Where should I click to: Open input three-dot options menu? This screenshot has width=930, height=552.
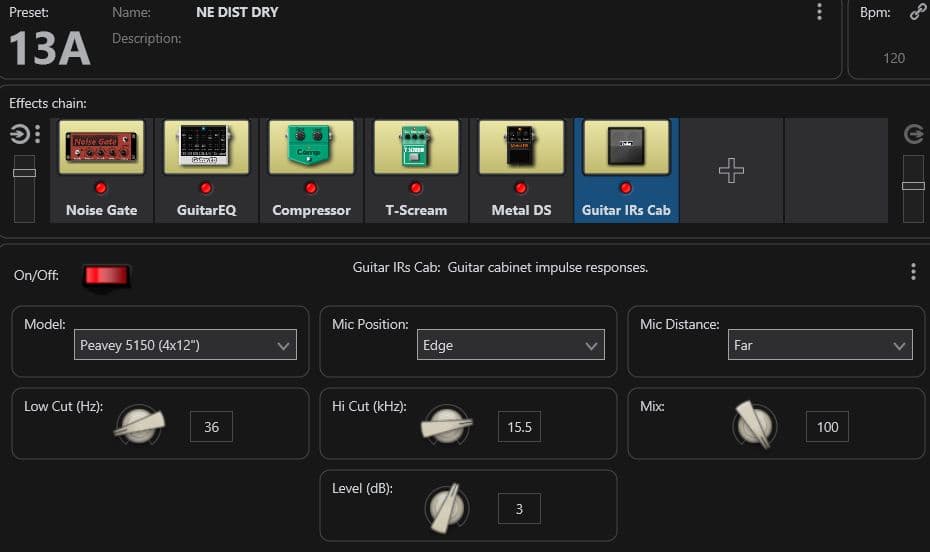(x=37, y=134)
